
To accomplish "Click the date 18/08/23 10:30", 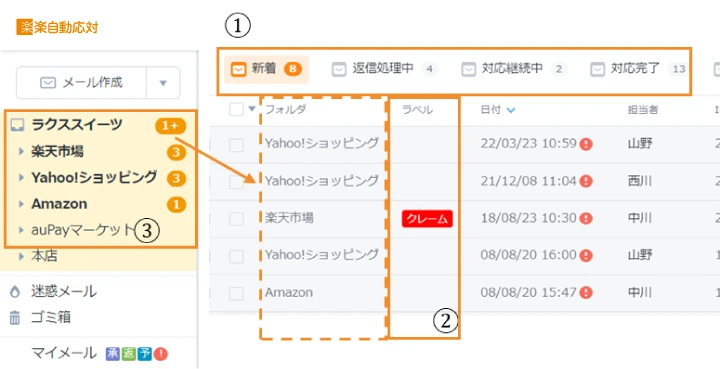I will click(529, 218).
